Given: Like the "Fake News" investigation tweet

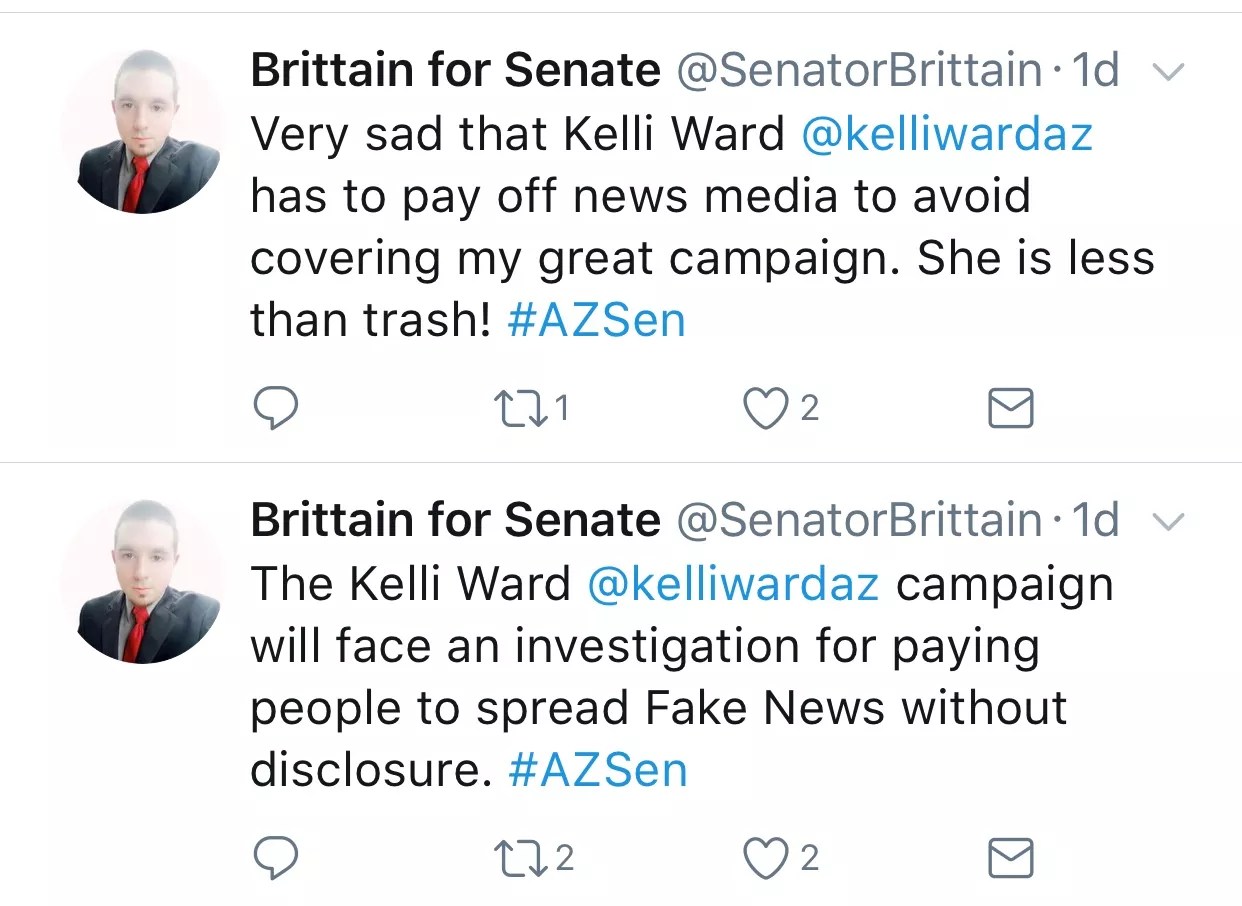Looking at the screenshot, I should tap(766, 858).
